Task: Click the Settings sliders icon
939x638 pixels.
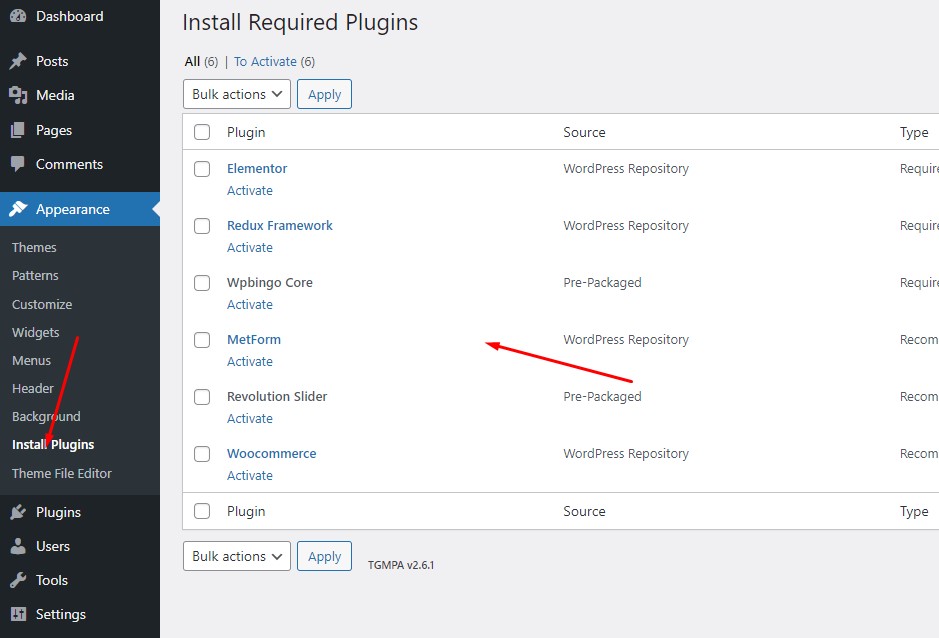Action: pos(18,614)
